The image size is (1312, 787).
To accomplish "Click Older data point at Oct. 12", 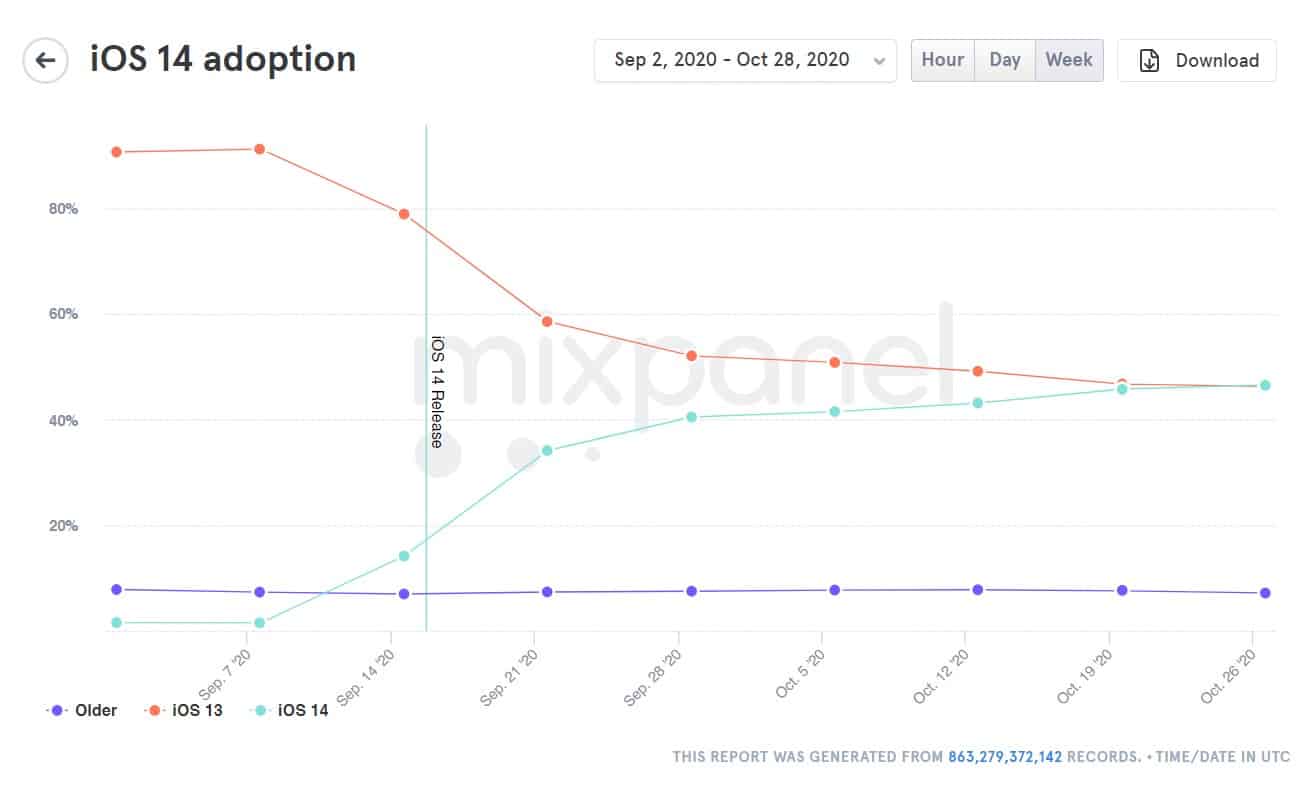I will pyautogui.click(x=977, y=590).
